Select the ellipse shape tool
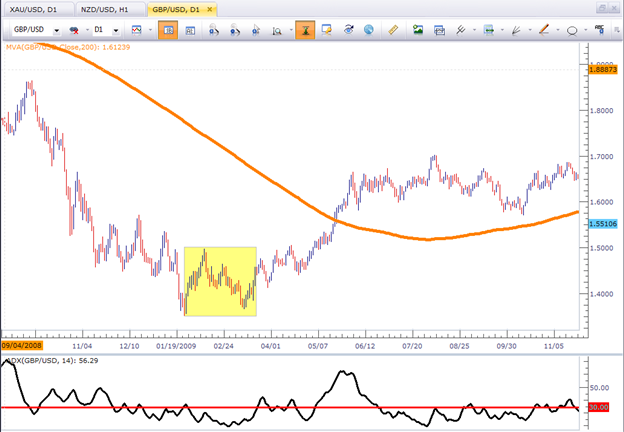The width and height of the screenshot is (624, 432). (x=572, y=31)
